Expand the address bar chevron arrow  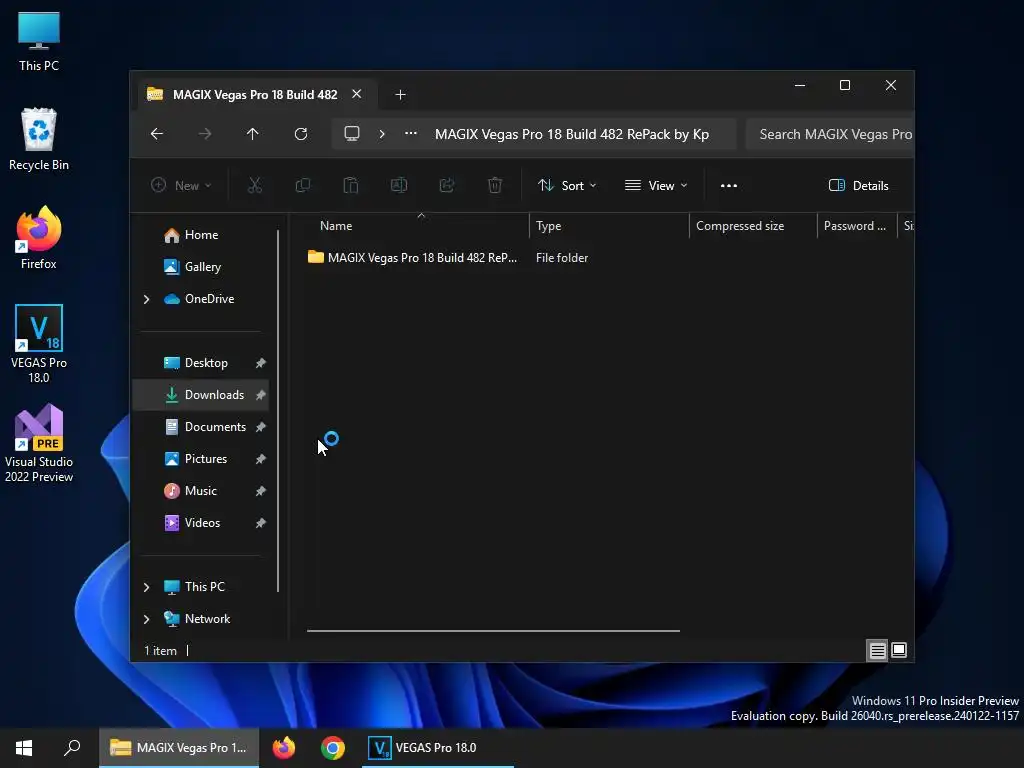pyautogui.click(x=382, y=134)
